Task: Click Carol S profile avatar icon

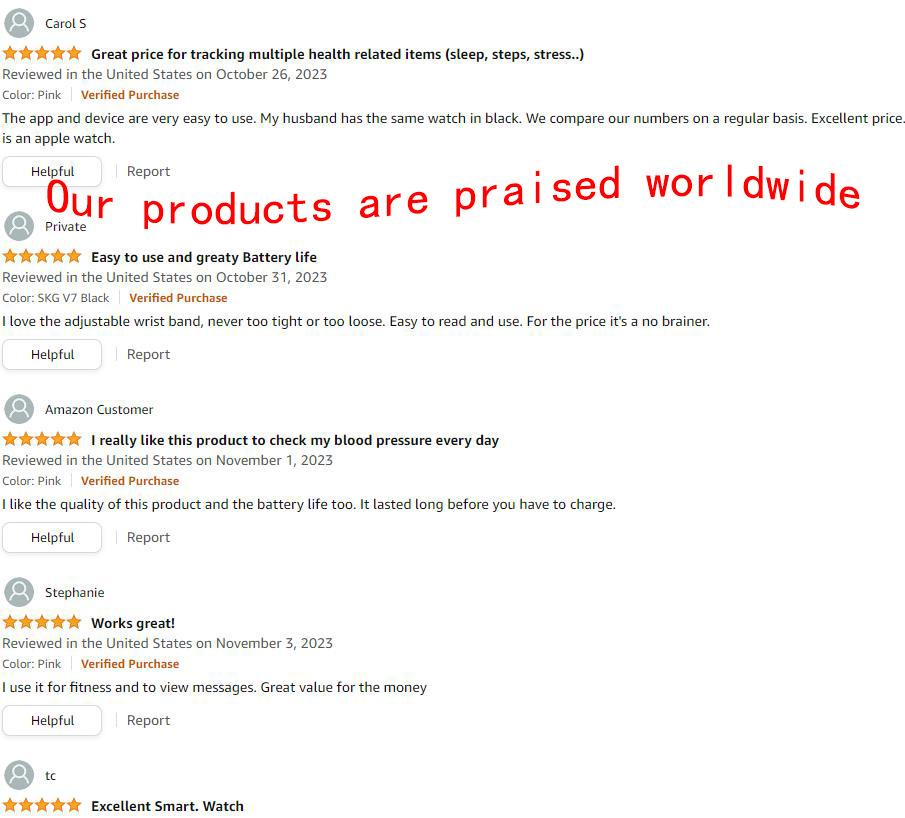Action: click(19, 23)
